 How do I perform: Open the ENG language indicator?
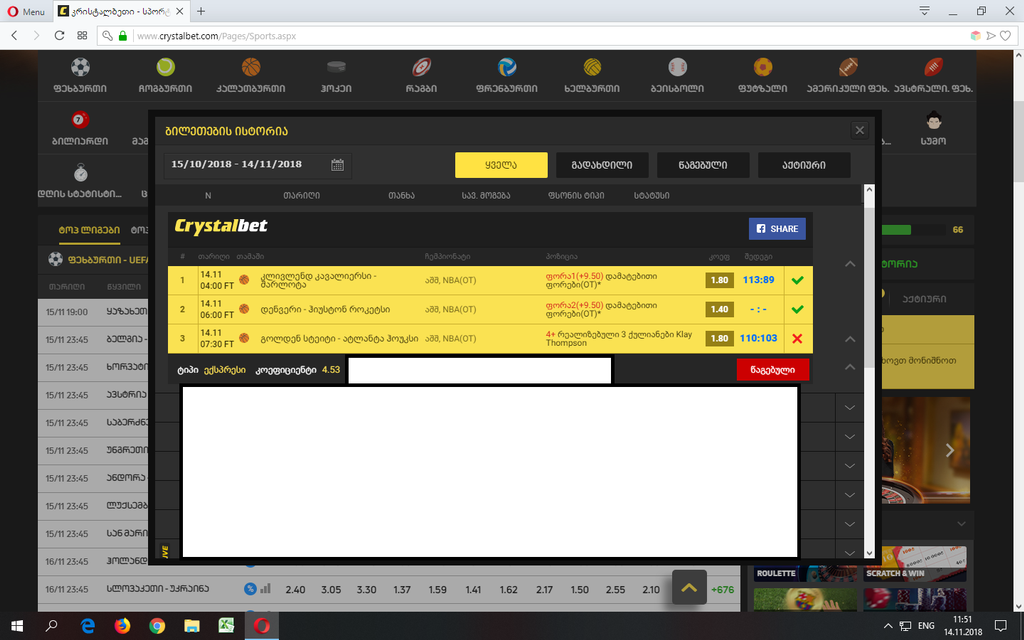pos(926,626)
